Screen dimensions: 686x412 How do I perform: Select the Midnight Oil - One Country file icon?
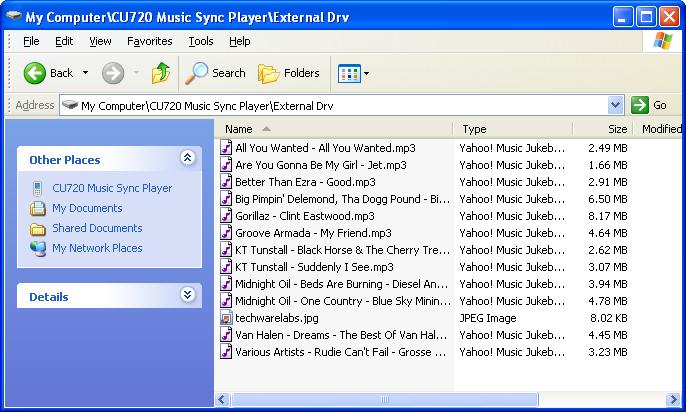226,301
